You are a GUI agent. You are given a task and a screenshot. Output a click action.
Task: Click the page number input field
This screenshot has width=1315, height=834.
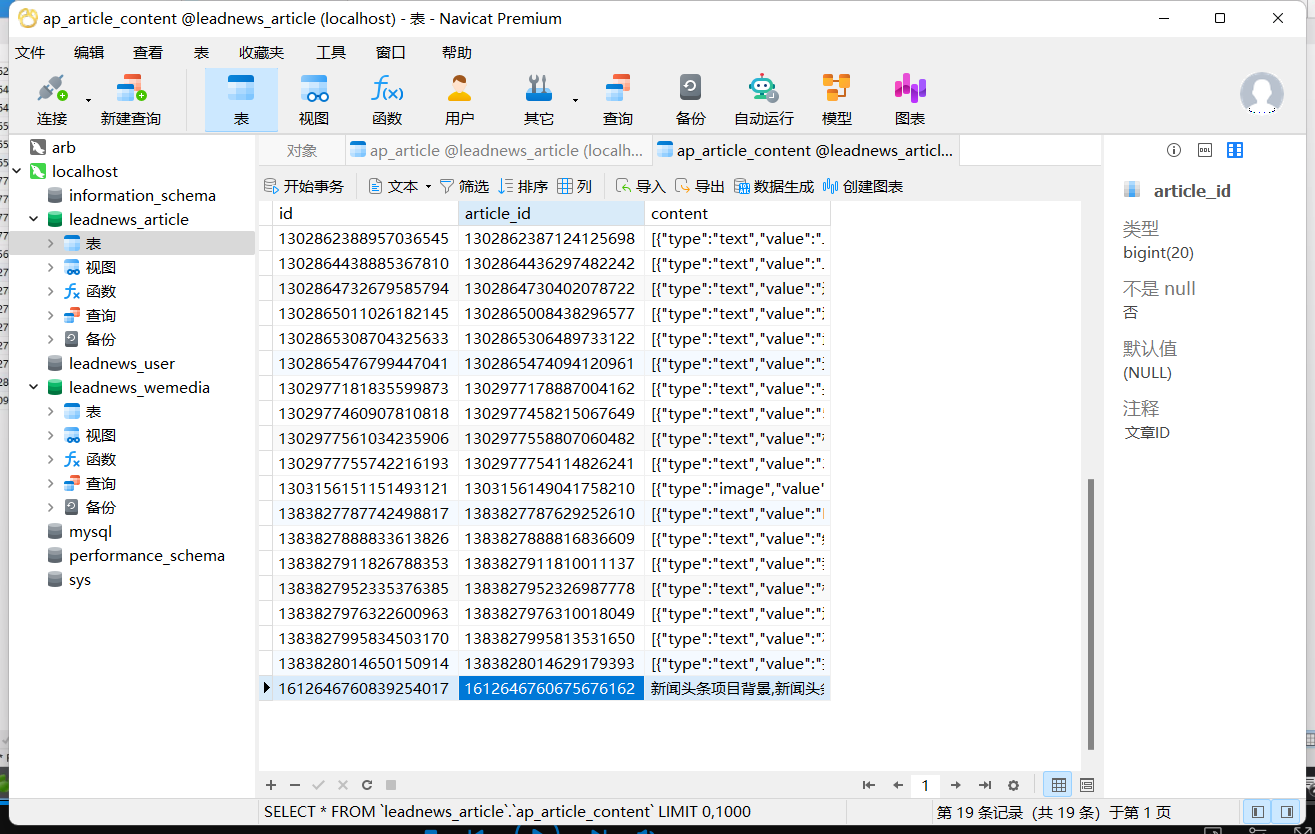(x=926, y=785)
